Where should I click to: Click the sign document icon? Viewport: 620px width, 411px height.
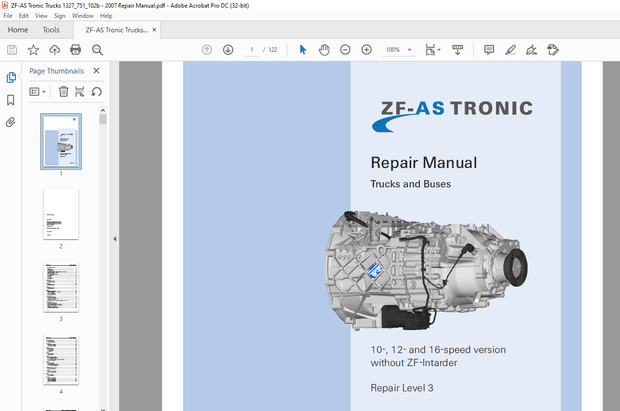[531, 50]
